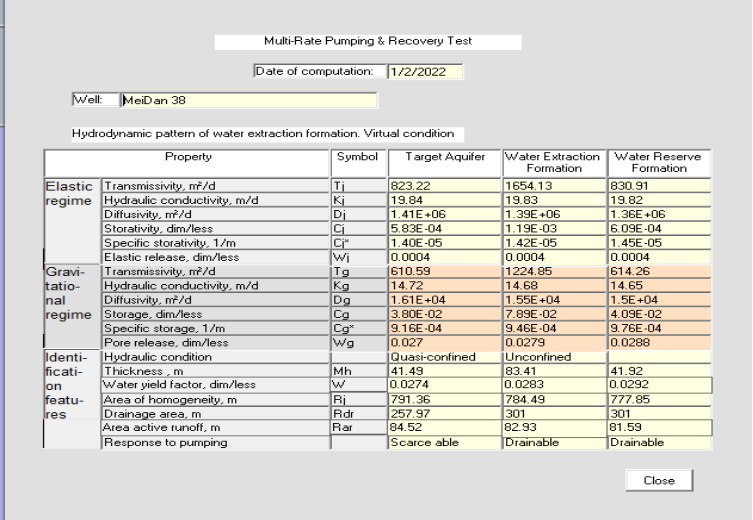Click the Scarce able response cell
Screen dimensions: 753x520
tap(444, 442)
